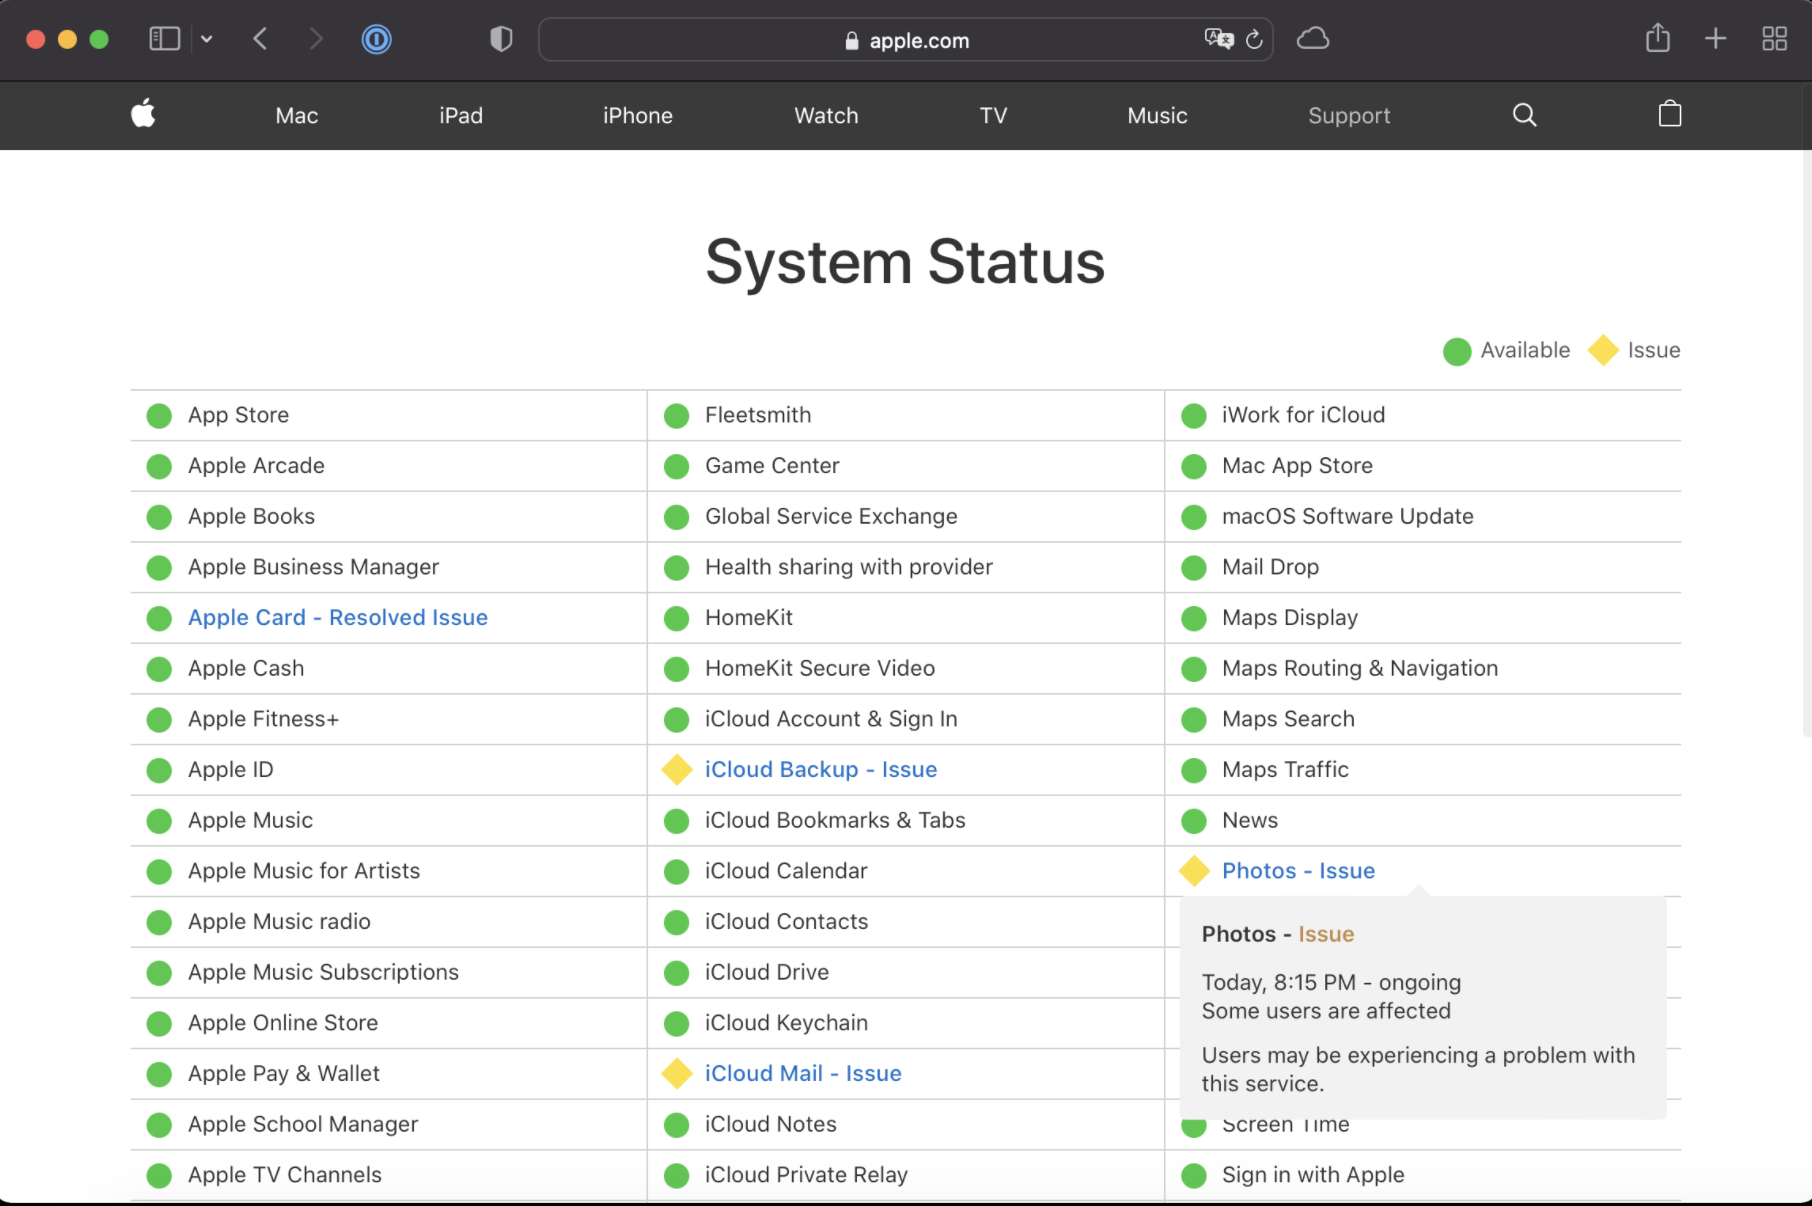
Task: Select the Apple Pay & Wallet text
Action: pos(284,1073)
